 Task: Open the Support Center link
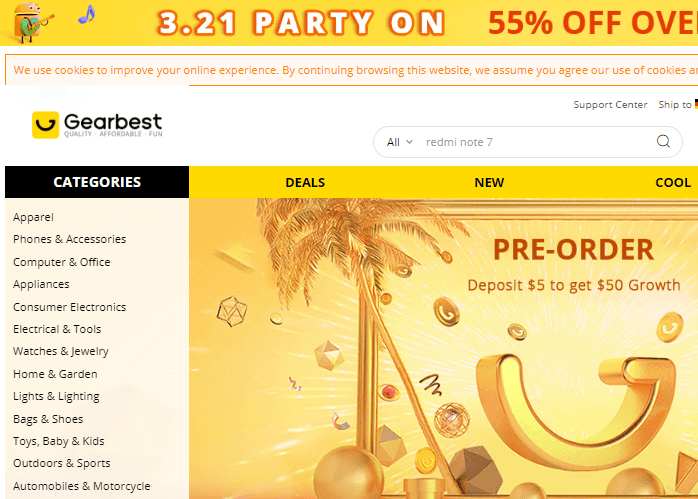[610, 105]
